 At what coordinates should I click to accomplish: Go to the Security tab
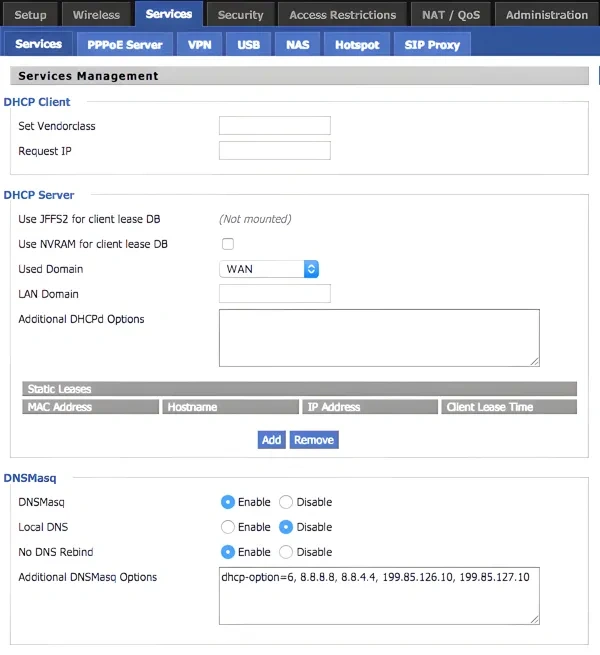(241, 15)
